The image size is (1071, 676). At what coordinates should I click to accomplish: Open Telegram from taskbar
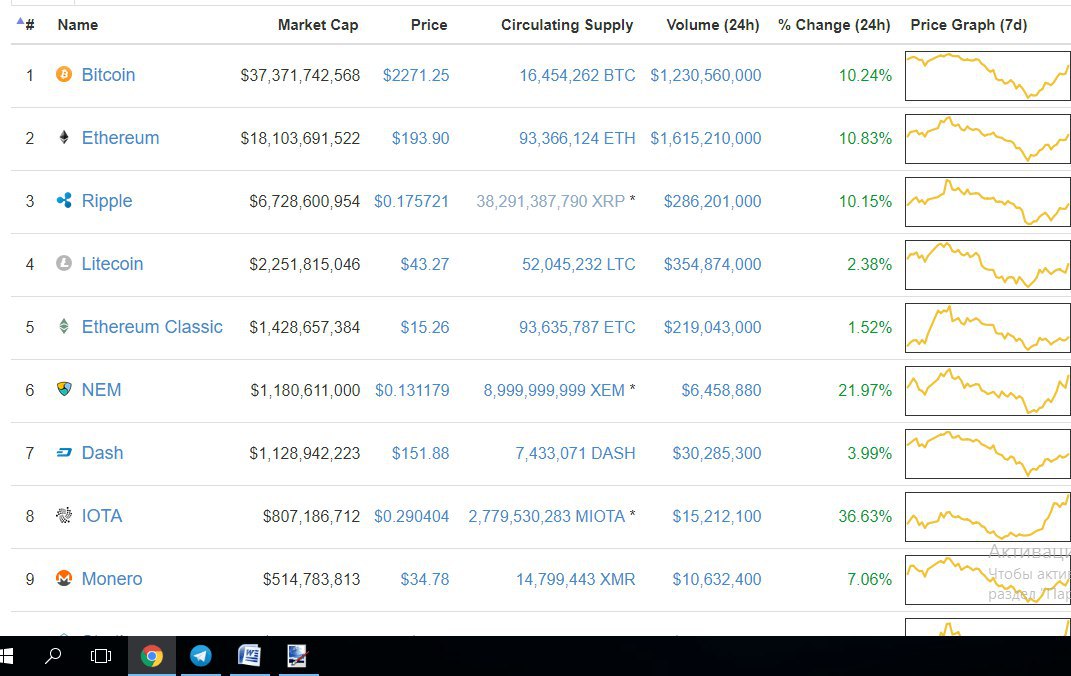tap(200, 656)
